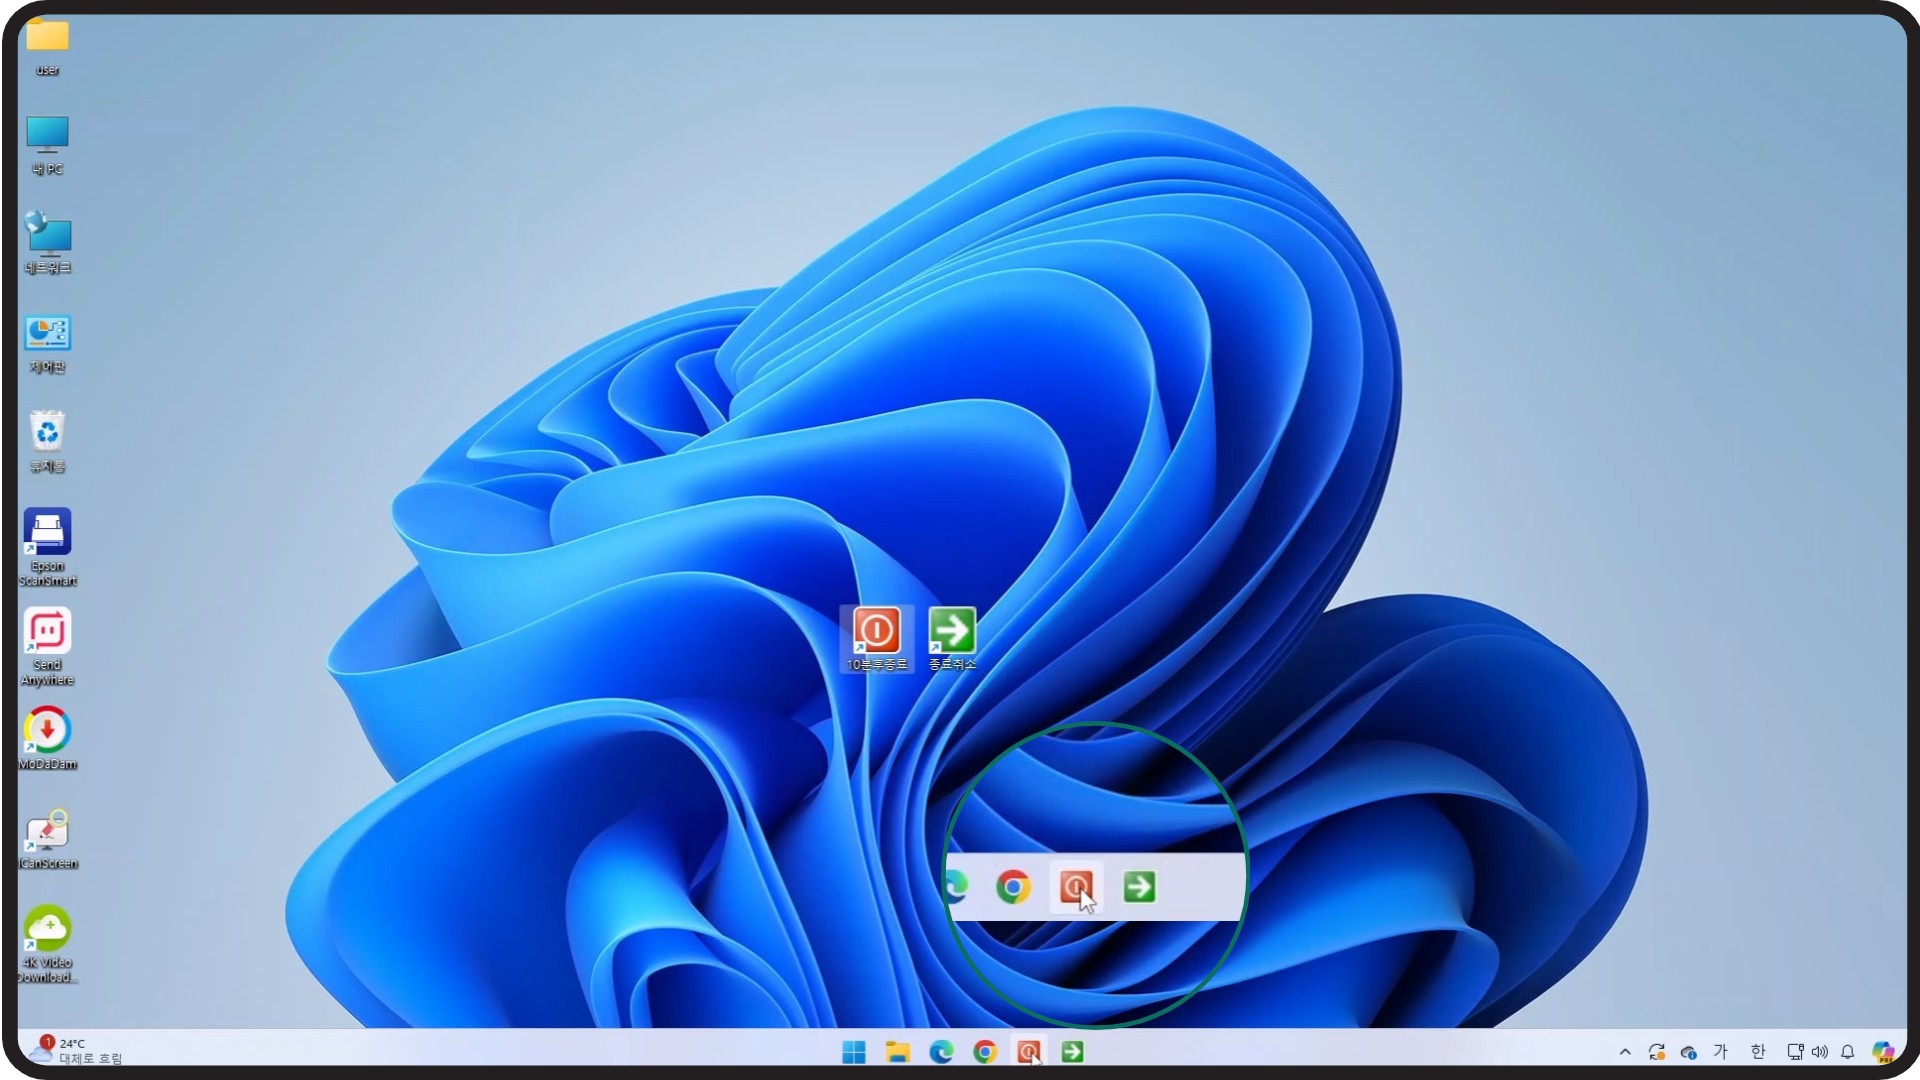Screen dimensions: 1920x1080
Task: Click green arrow shortcut on taskbar
Action: [1072, 1052]
